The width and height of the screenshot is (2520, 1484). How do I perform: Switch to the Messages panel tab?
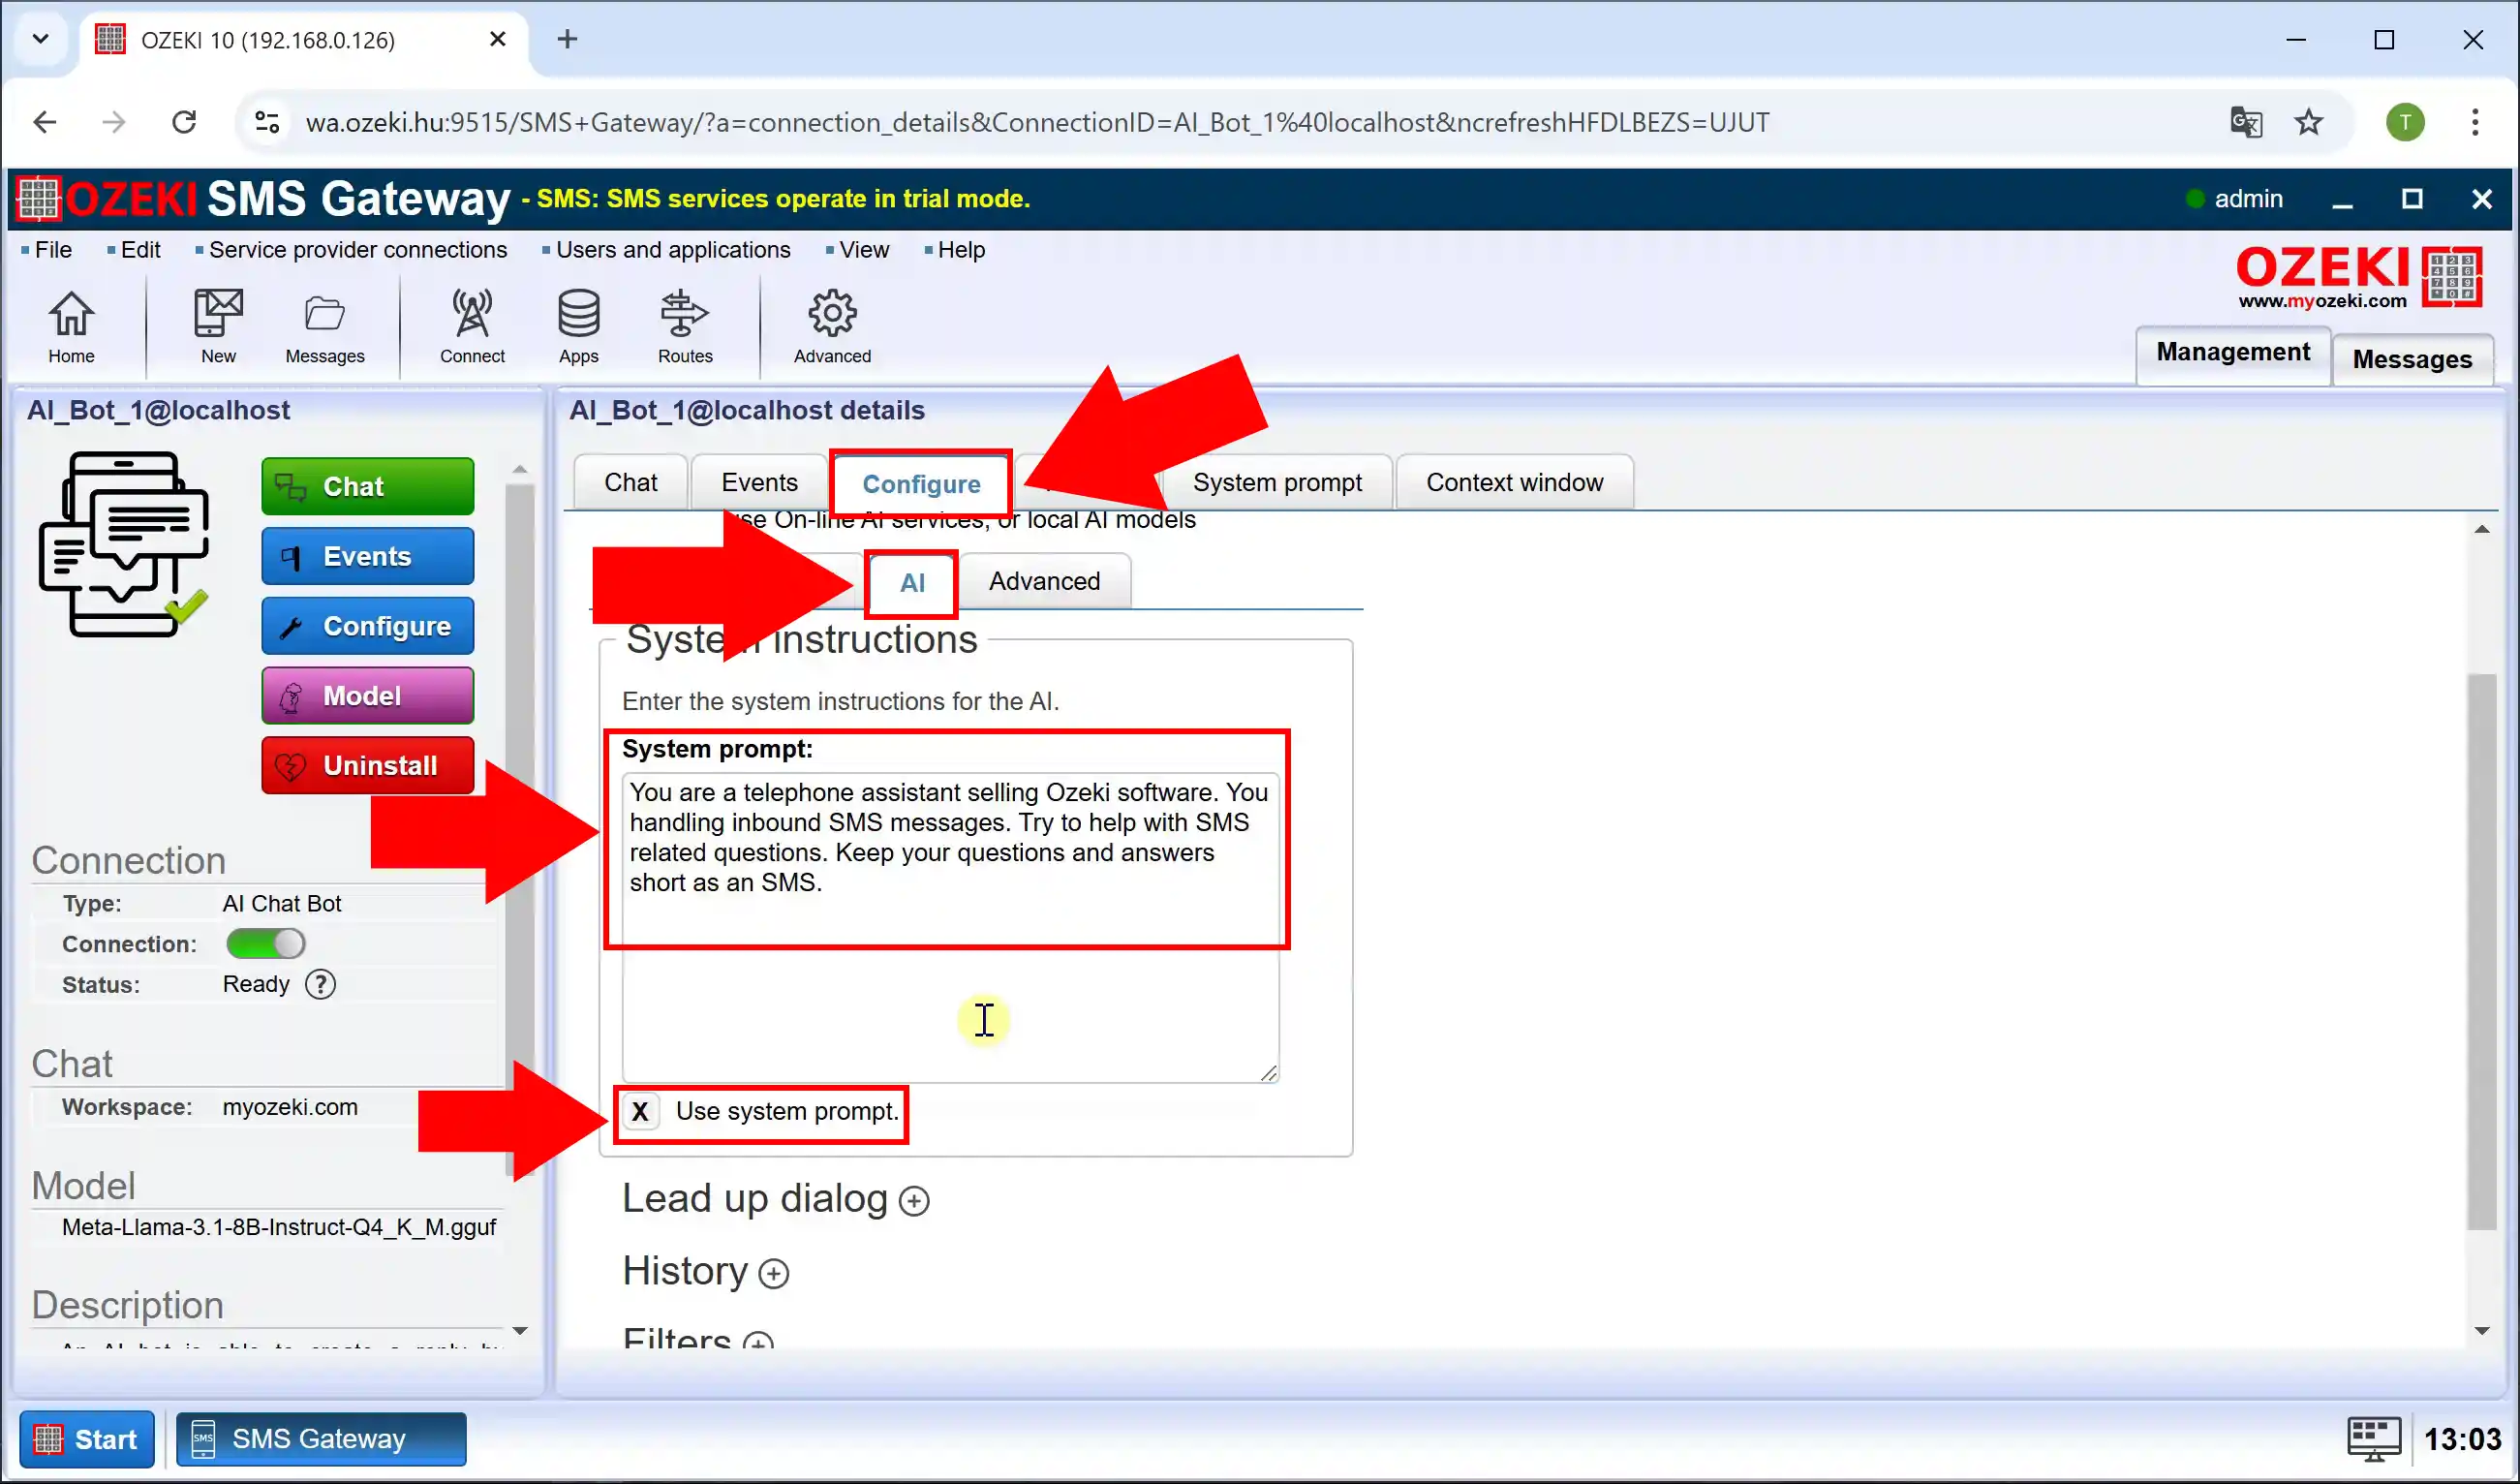tap(2412, 359)
